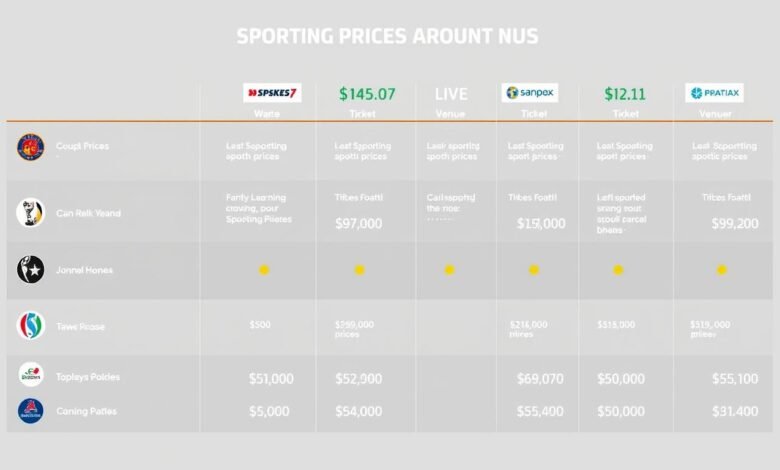Click the Can Relk Yeand row logo
The width and height of the screenshot is (780, 470).
[30, 213]
